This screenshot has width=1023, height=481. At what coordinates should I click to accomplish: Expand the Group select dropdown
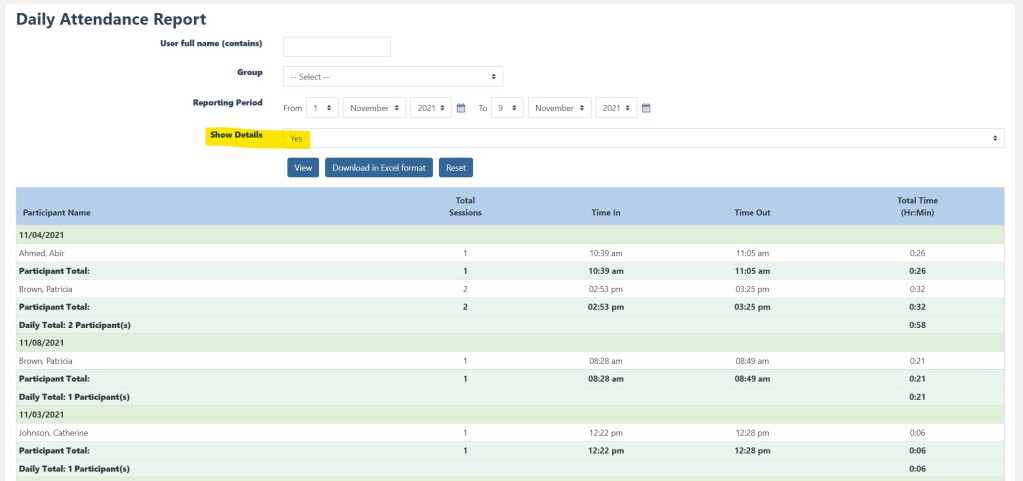pyautogui.click(x=393, y=77)
